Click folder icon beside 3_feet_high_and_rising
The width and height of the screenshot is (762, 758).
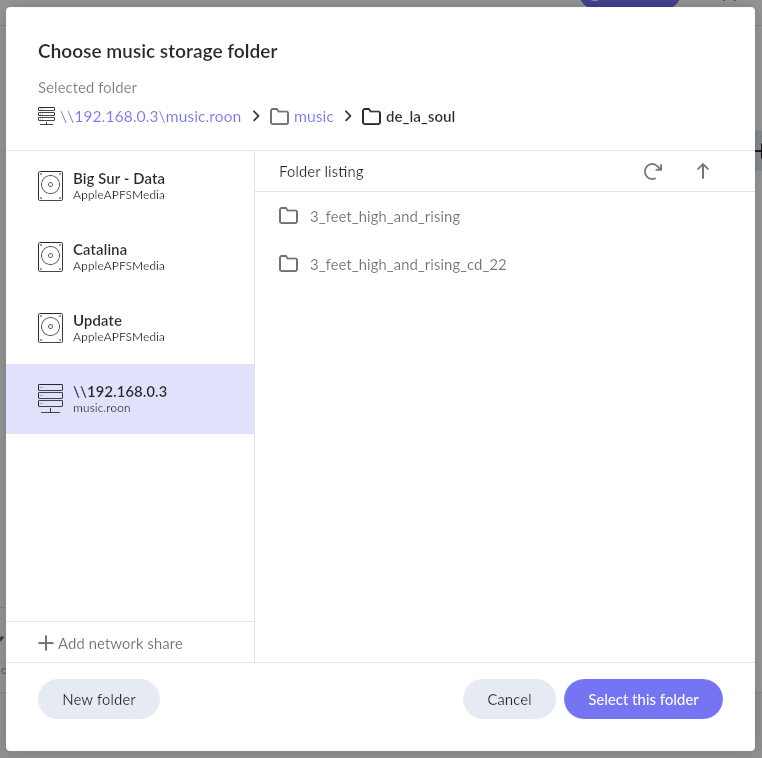289,216
